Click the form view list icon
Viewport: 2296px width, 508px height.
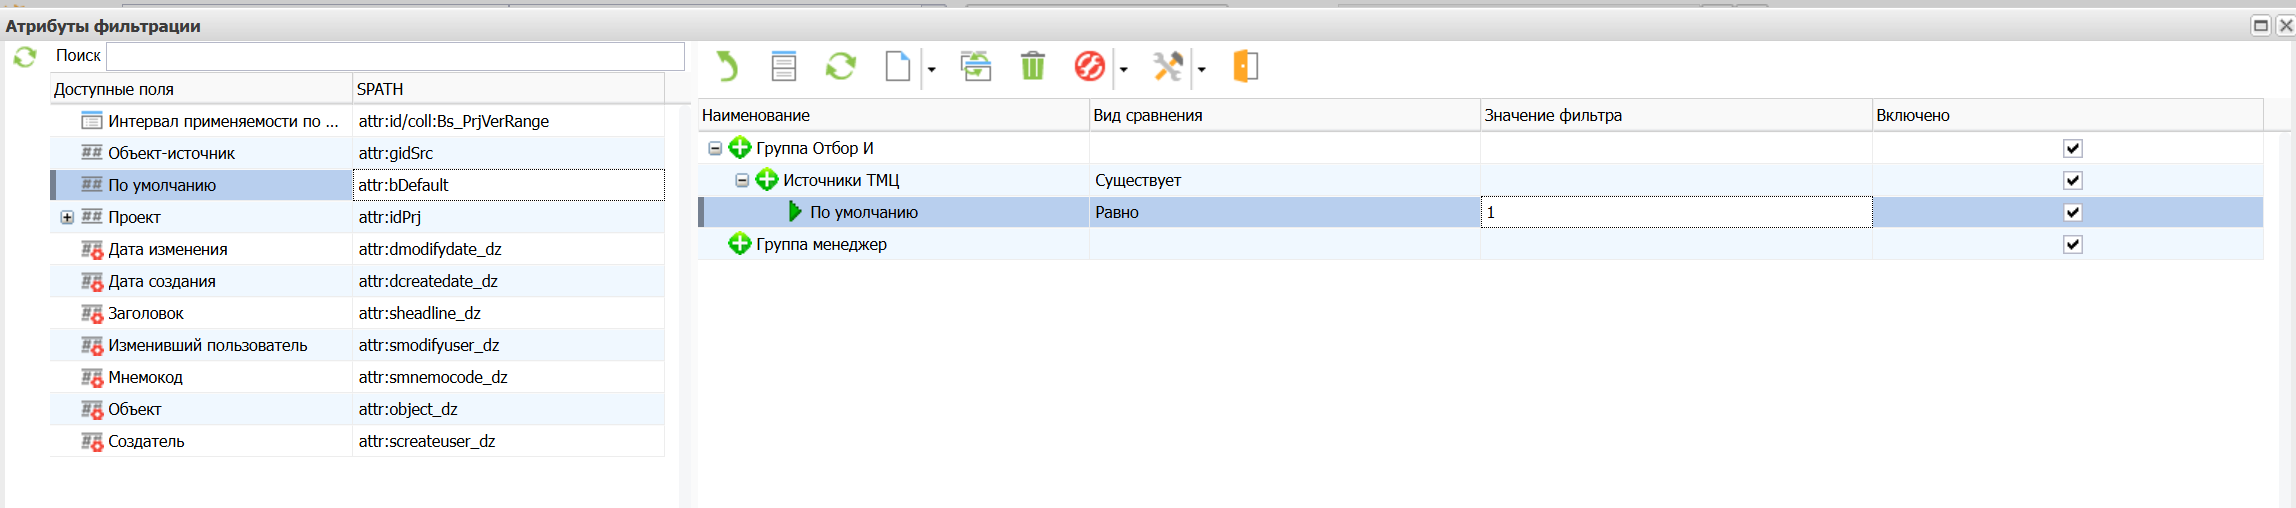[x=784, y=67]
